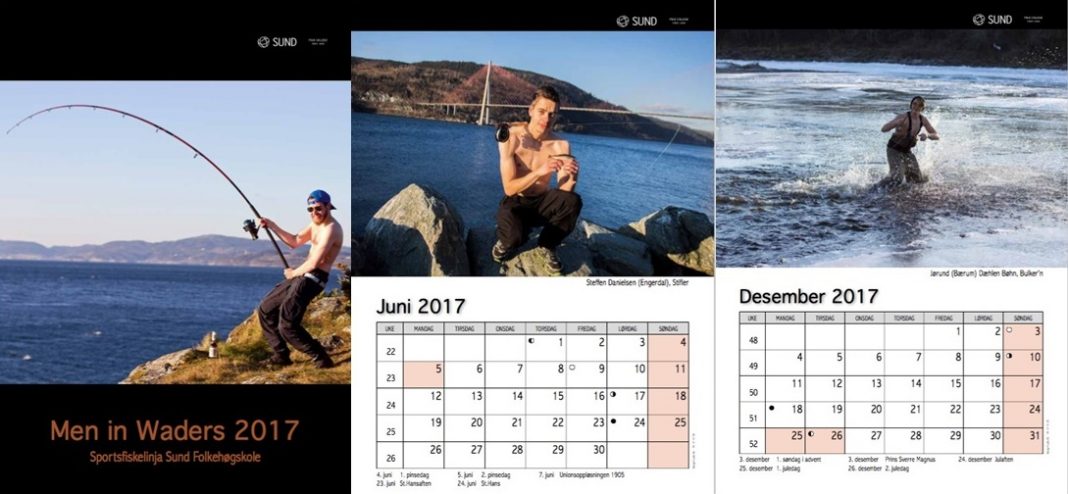The image size is (1068, 494).
Task: Open the cover photo with bent fishing rod
Action: (x=175, y=232)
